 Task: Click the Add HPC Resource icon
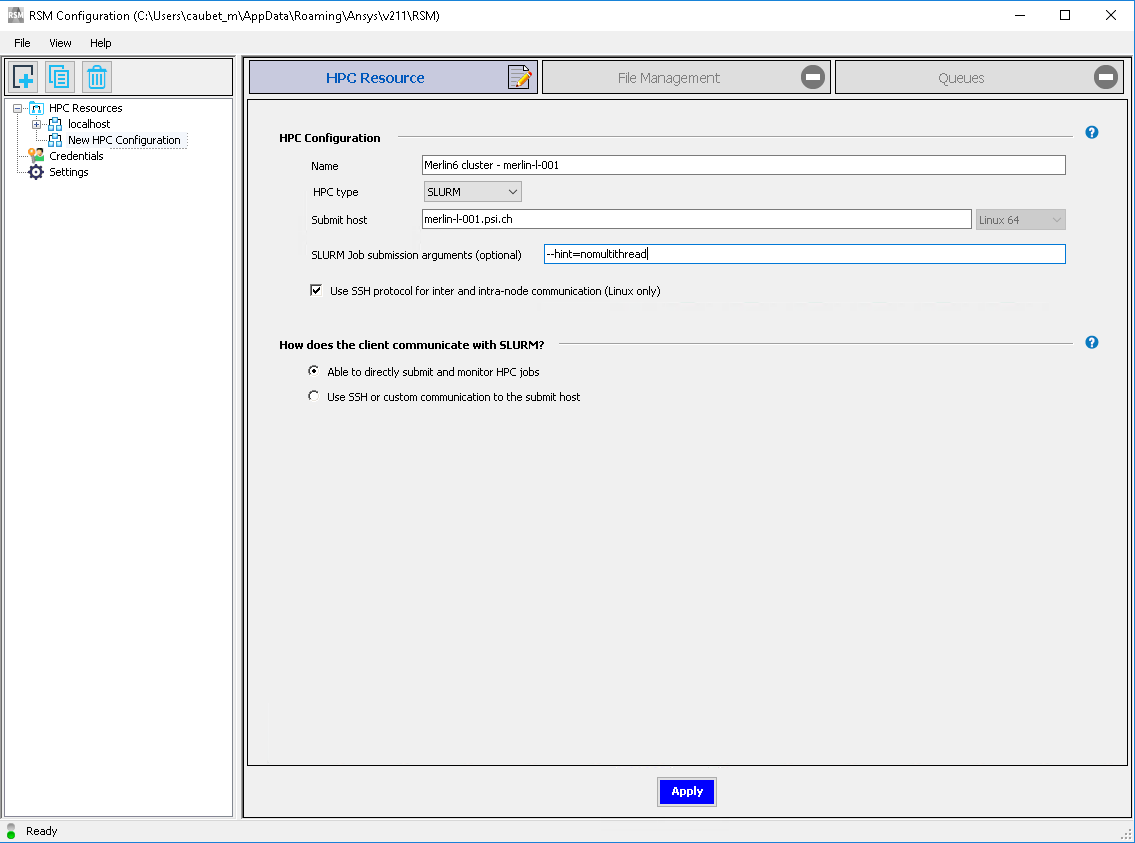(x=23, y=77)
